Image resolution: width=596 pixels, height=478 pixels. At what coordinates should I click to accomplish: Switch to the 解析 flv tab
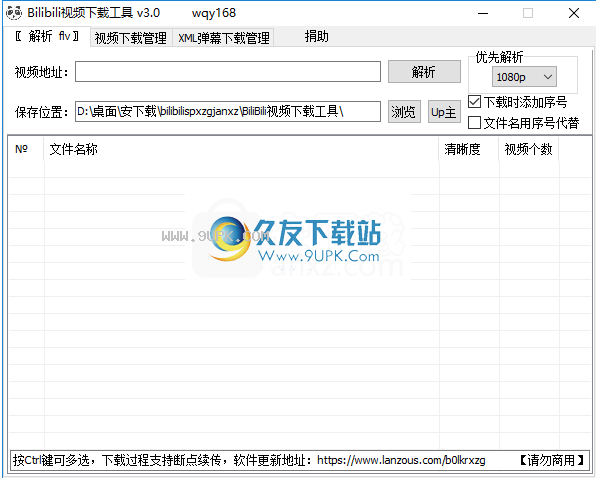[x=47, y=36]
